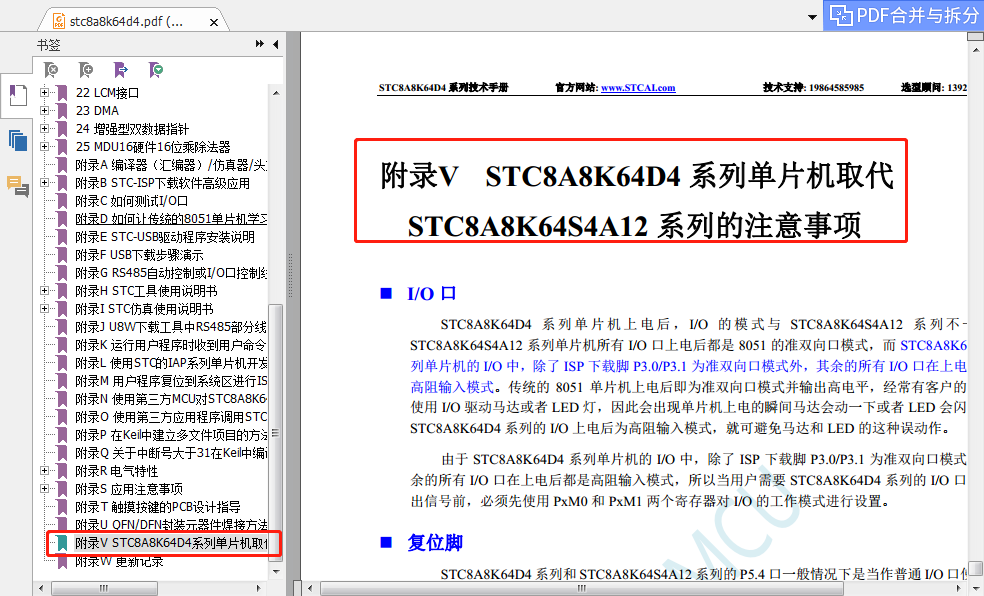Click the bookmarks horizontal scrollbar thumb
This screenshot has height=596, width=984.
point(104,588)
